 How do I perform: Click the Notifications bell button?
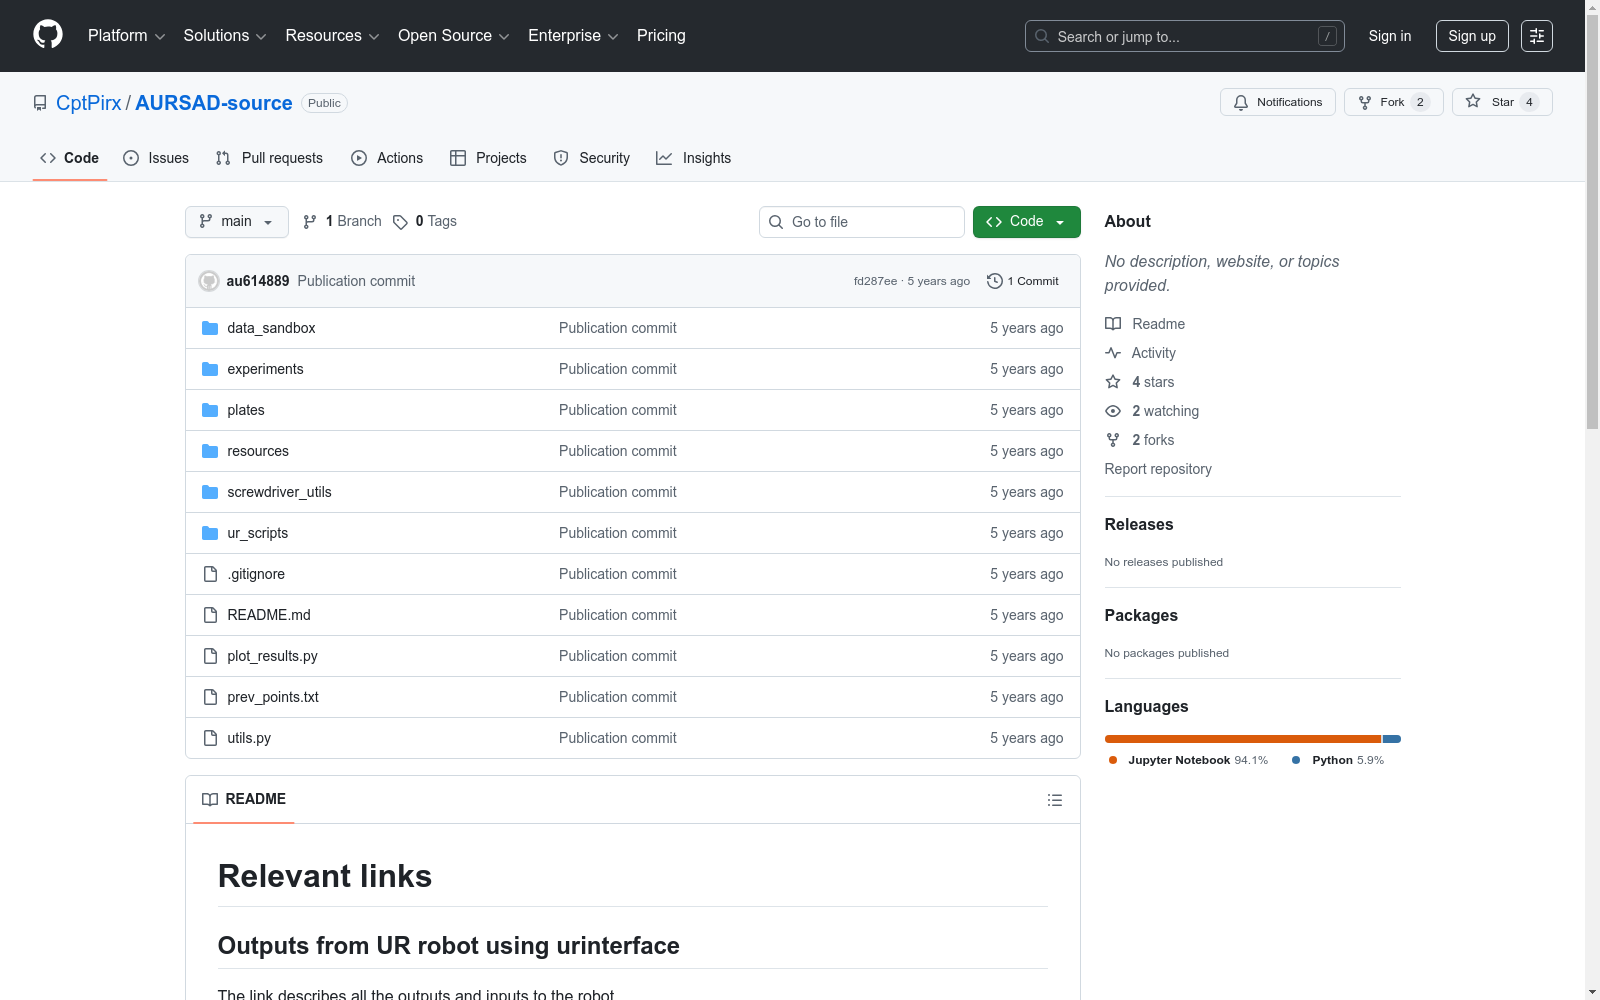[1278, 102]
